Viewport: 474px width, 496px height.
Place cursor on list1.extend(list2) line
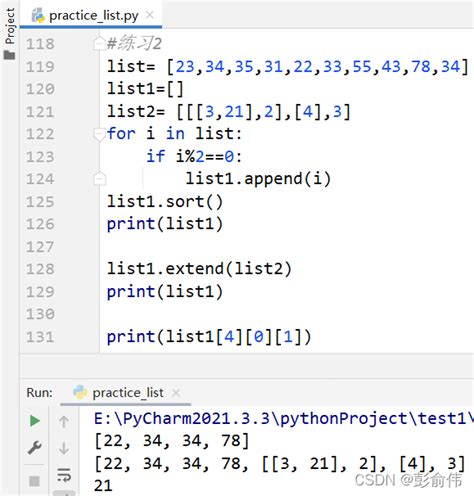pos(199,269)
